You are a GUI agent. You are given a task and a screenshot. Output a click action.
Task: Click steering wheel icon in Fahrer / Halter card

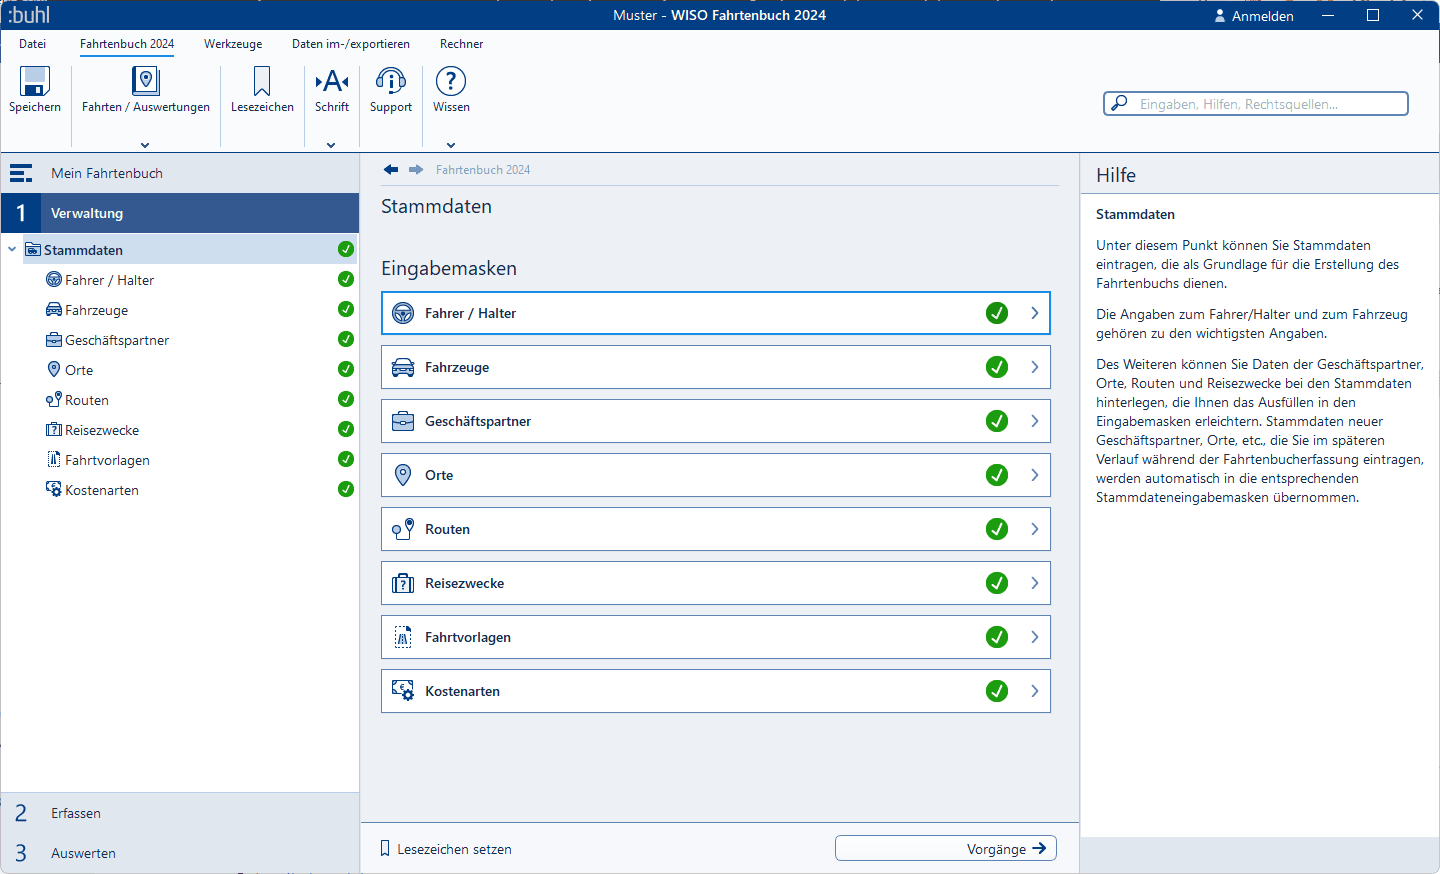[x=403, y=313]
